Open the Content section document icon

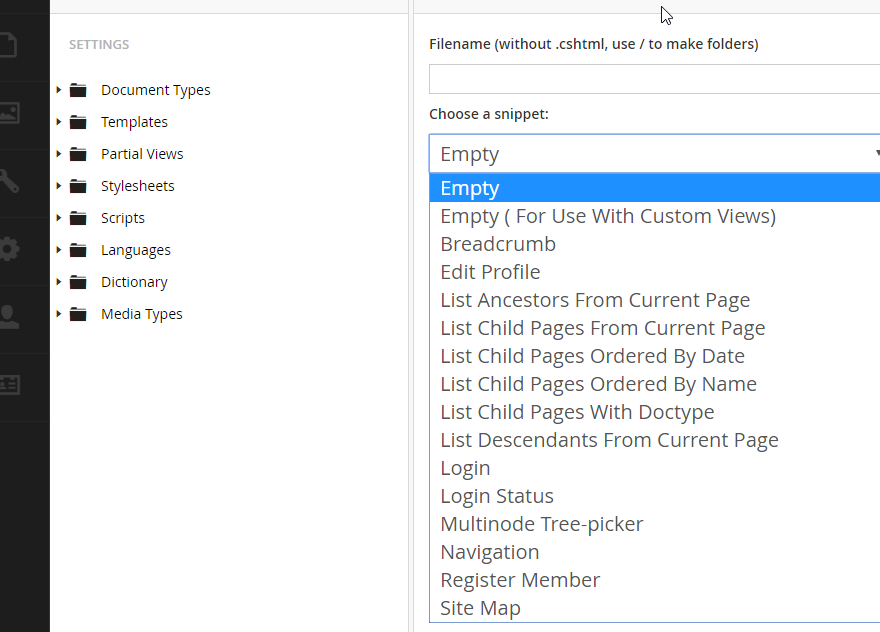8,45
